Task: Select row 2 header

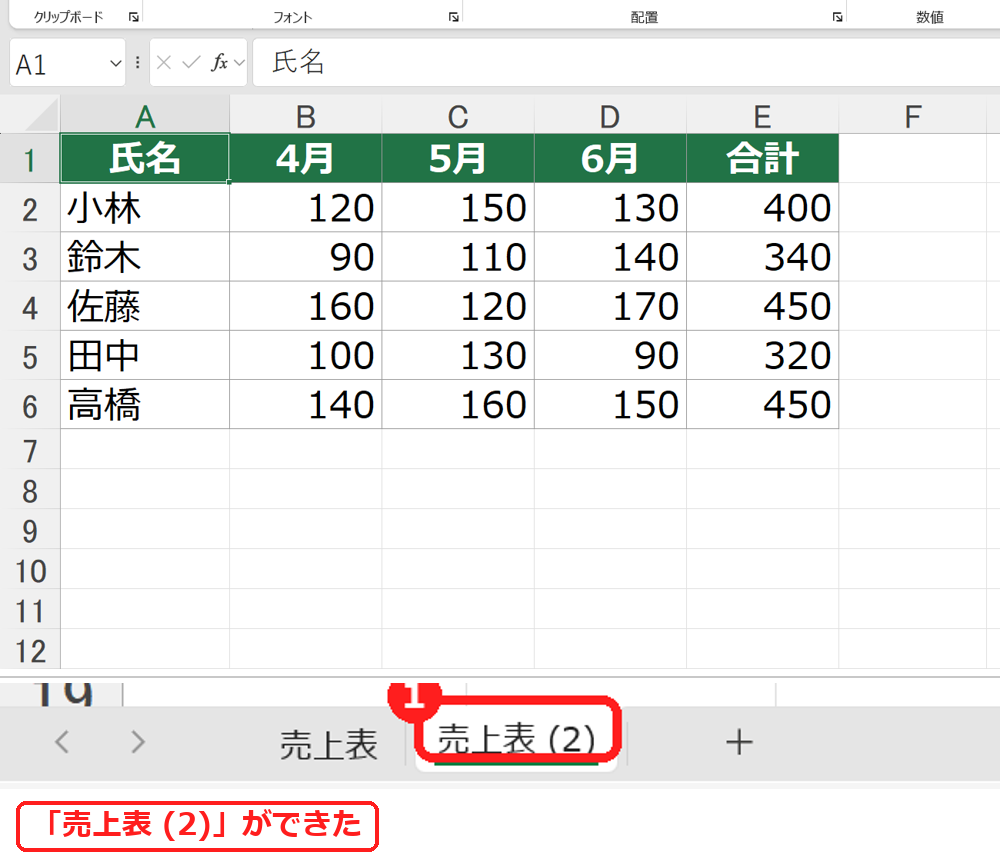Action: point(30,208)
